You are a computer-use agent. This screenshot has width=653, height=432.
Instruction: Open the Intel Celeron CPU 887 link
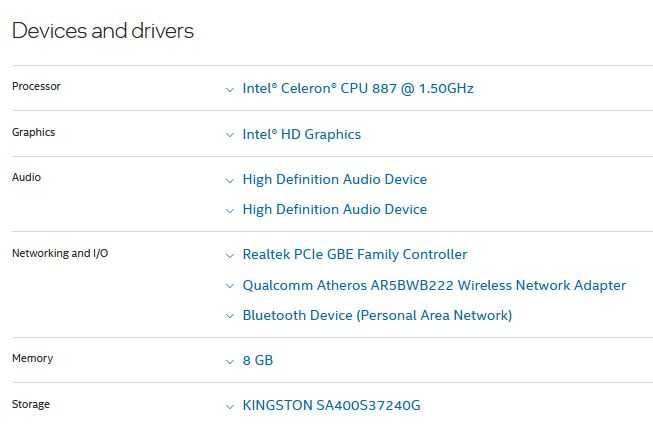pos(358,88)
